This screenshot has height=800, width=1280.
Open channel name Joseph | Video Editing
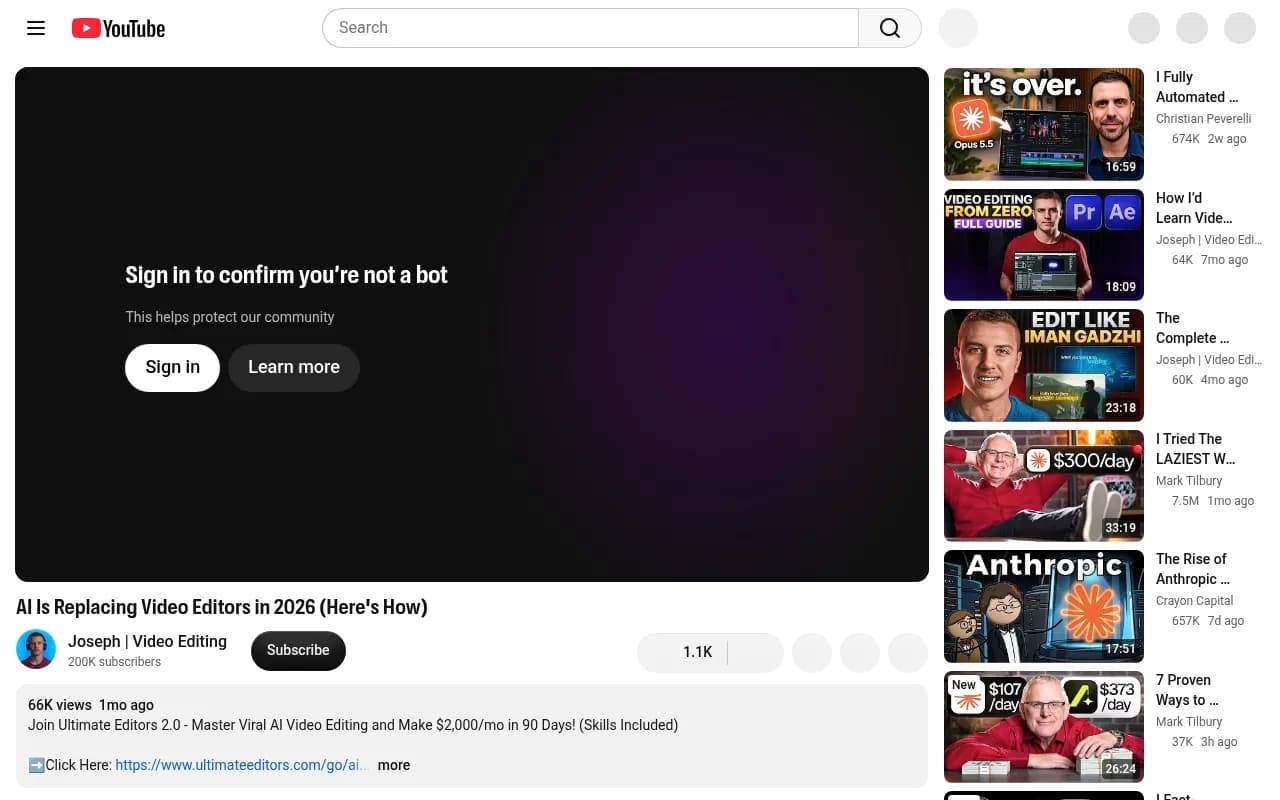147,641
